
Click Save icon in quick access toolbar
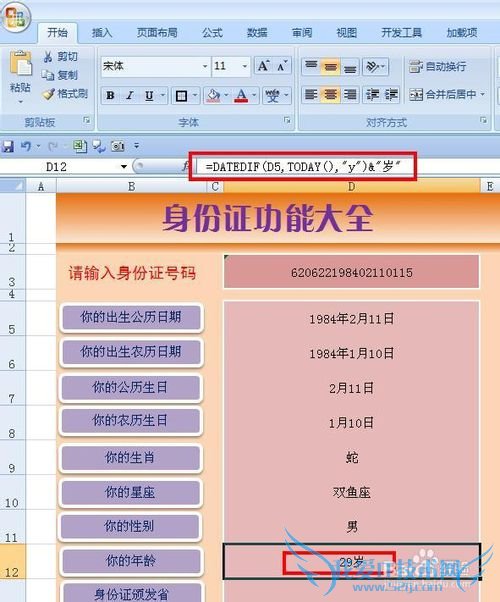point(8,146)
